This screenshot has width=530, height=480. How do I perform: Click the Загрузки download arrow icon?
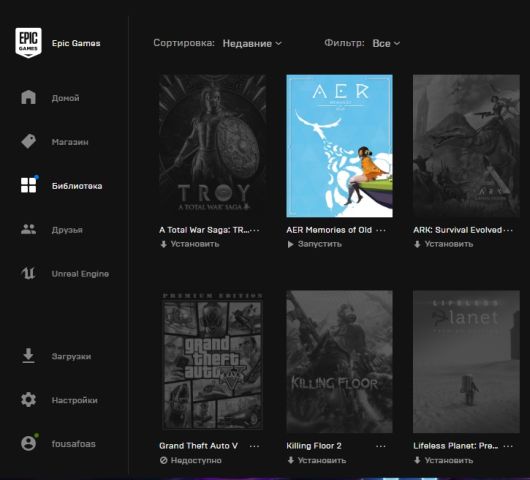click(x=28, y=356)
